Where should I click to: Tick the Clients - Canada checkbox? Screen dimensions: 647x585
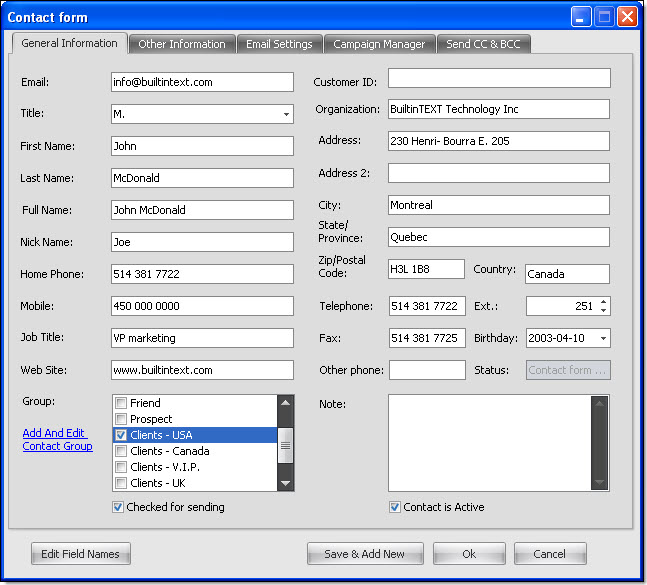121,451
